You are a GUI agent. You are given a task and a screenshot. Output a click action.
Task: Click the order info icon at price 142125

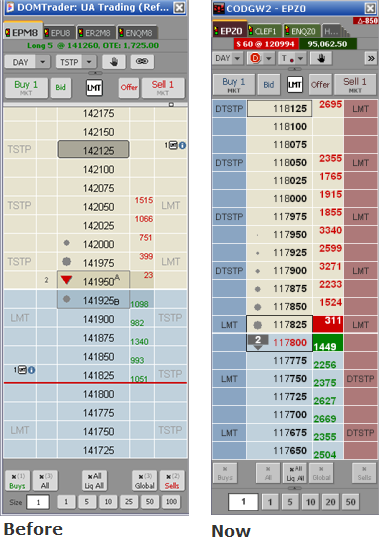(x=182, y=146)
